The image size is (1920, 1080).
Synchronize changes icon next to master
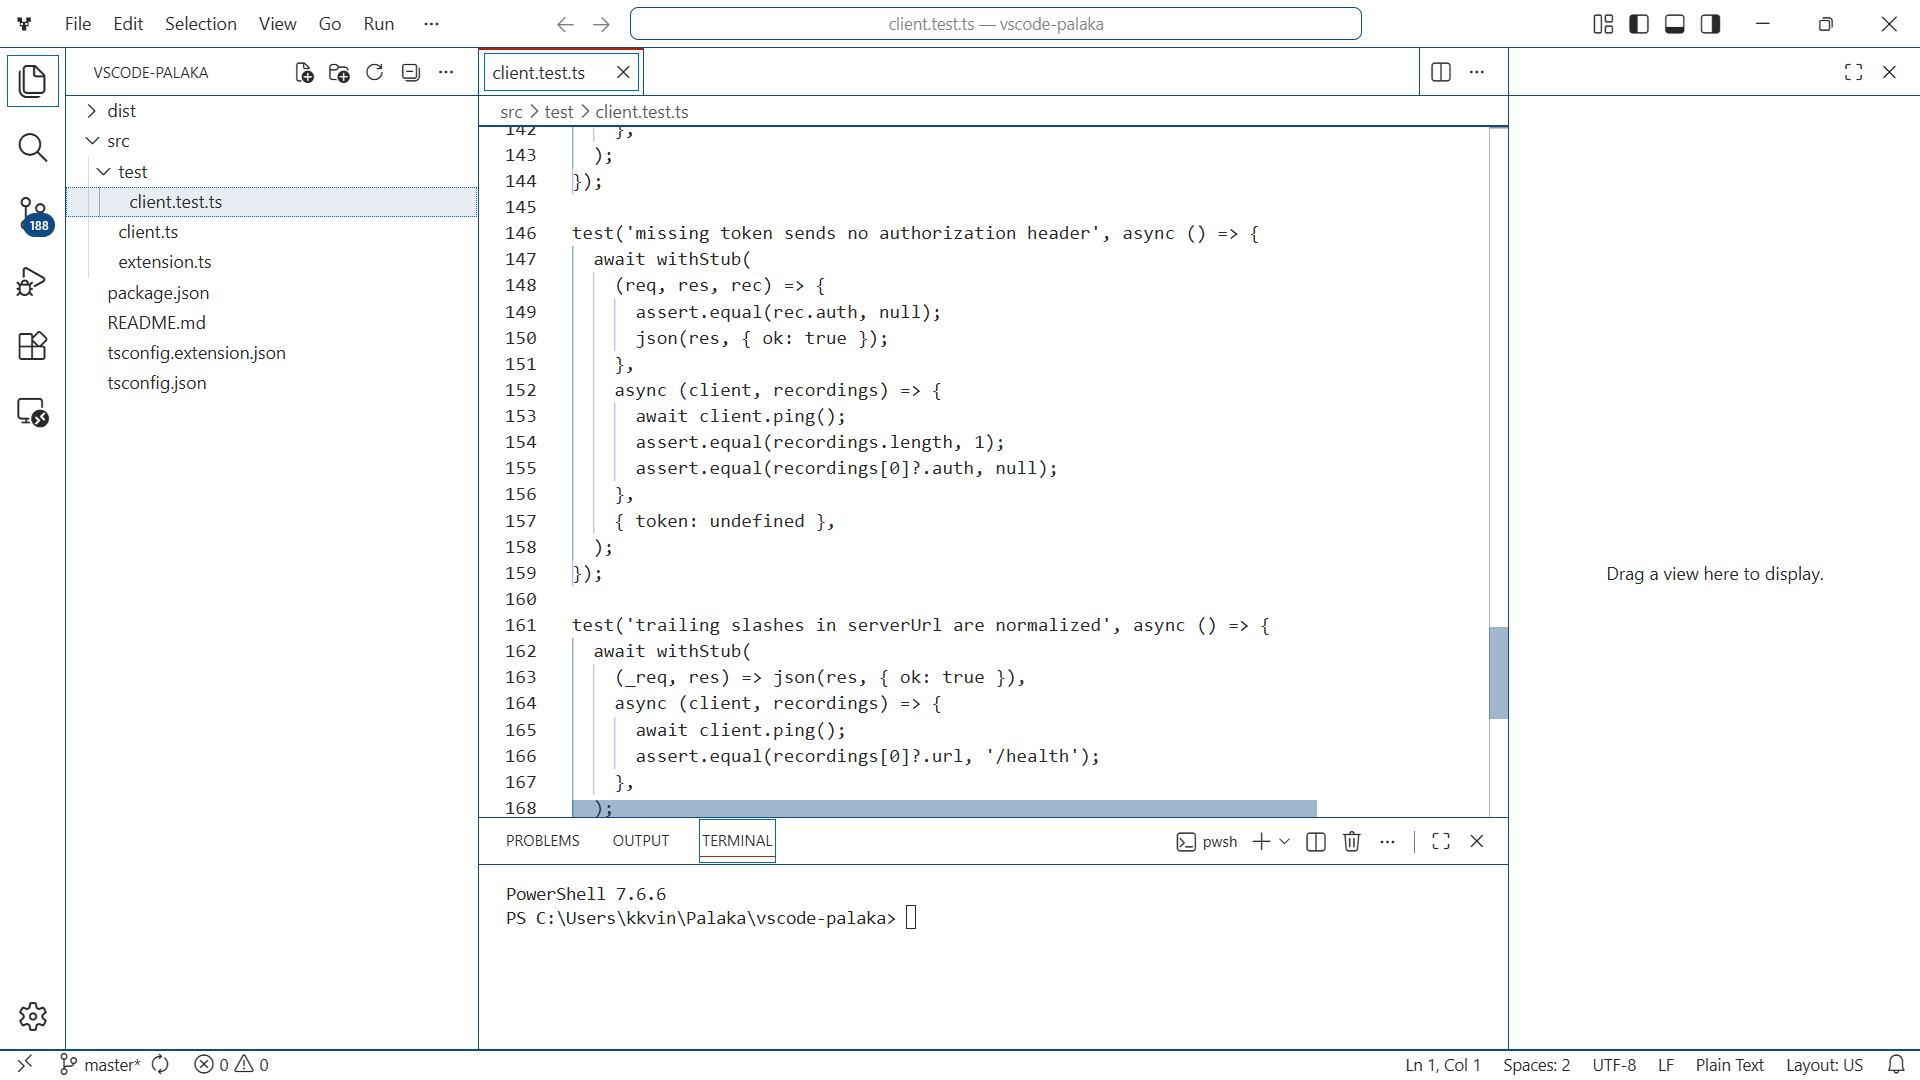(x=160, y=1065)
